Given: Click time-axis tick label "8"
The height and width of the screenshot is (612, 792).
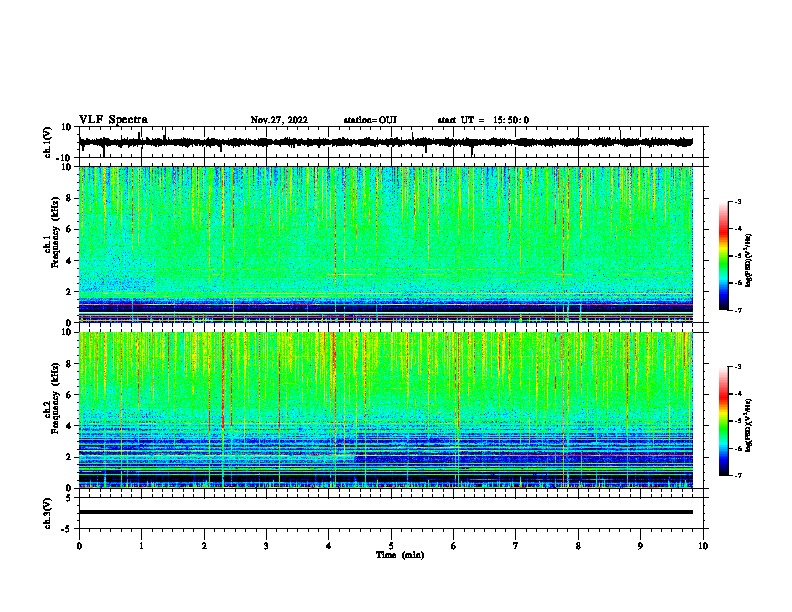Looking at the screenshot, I should 578,546.
